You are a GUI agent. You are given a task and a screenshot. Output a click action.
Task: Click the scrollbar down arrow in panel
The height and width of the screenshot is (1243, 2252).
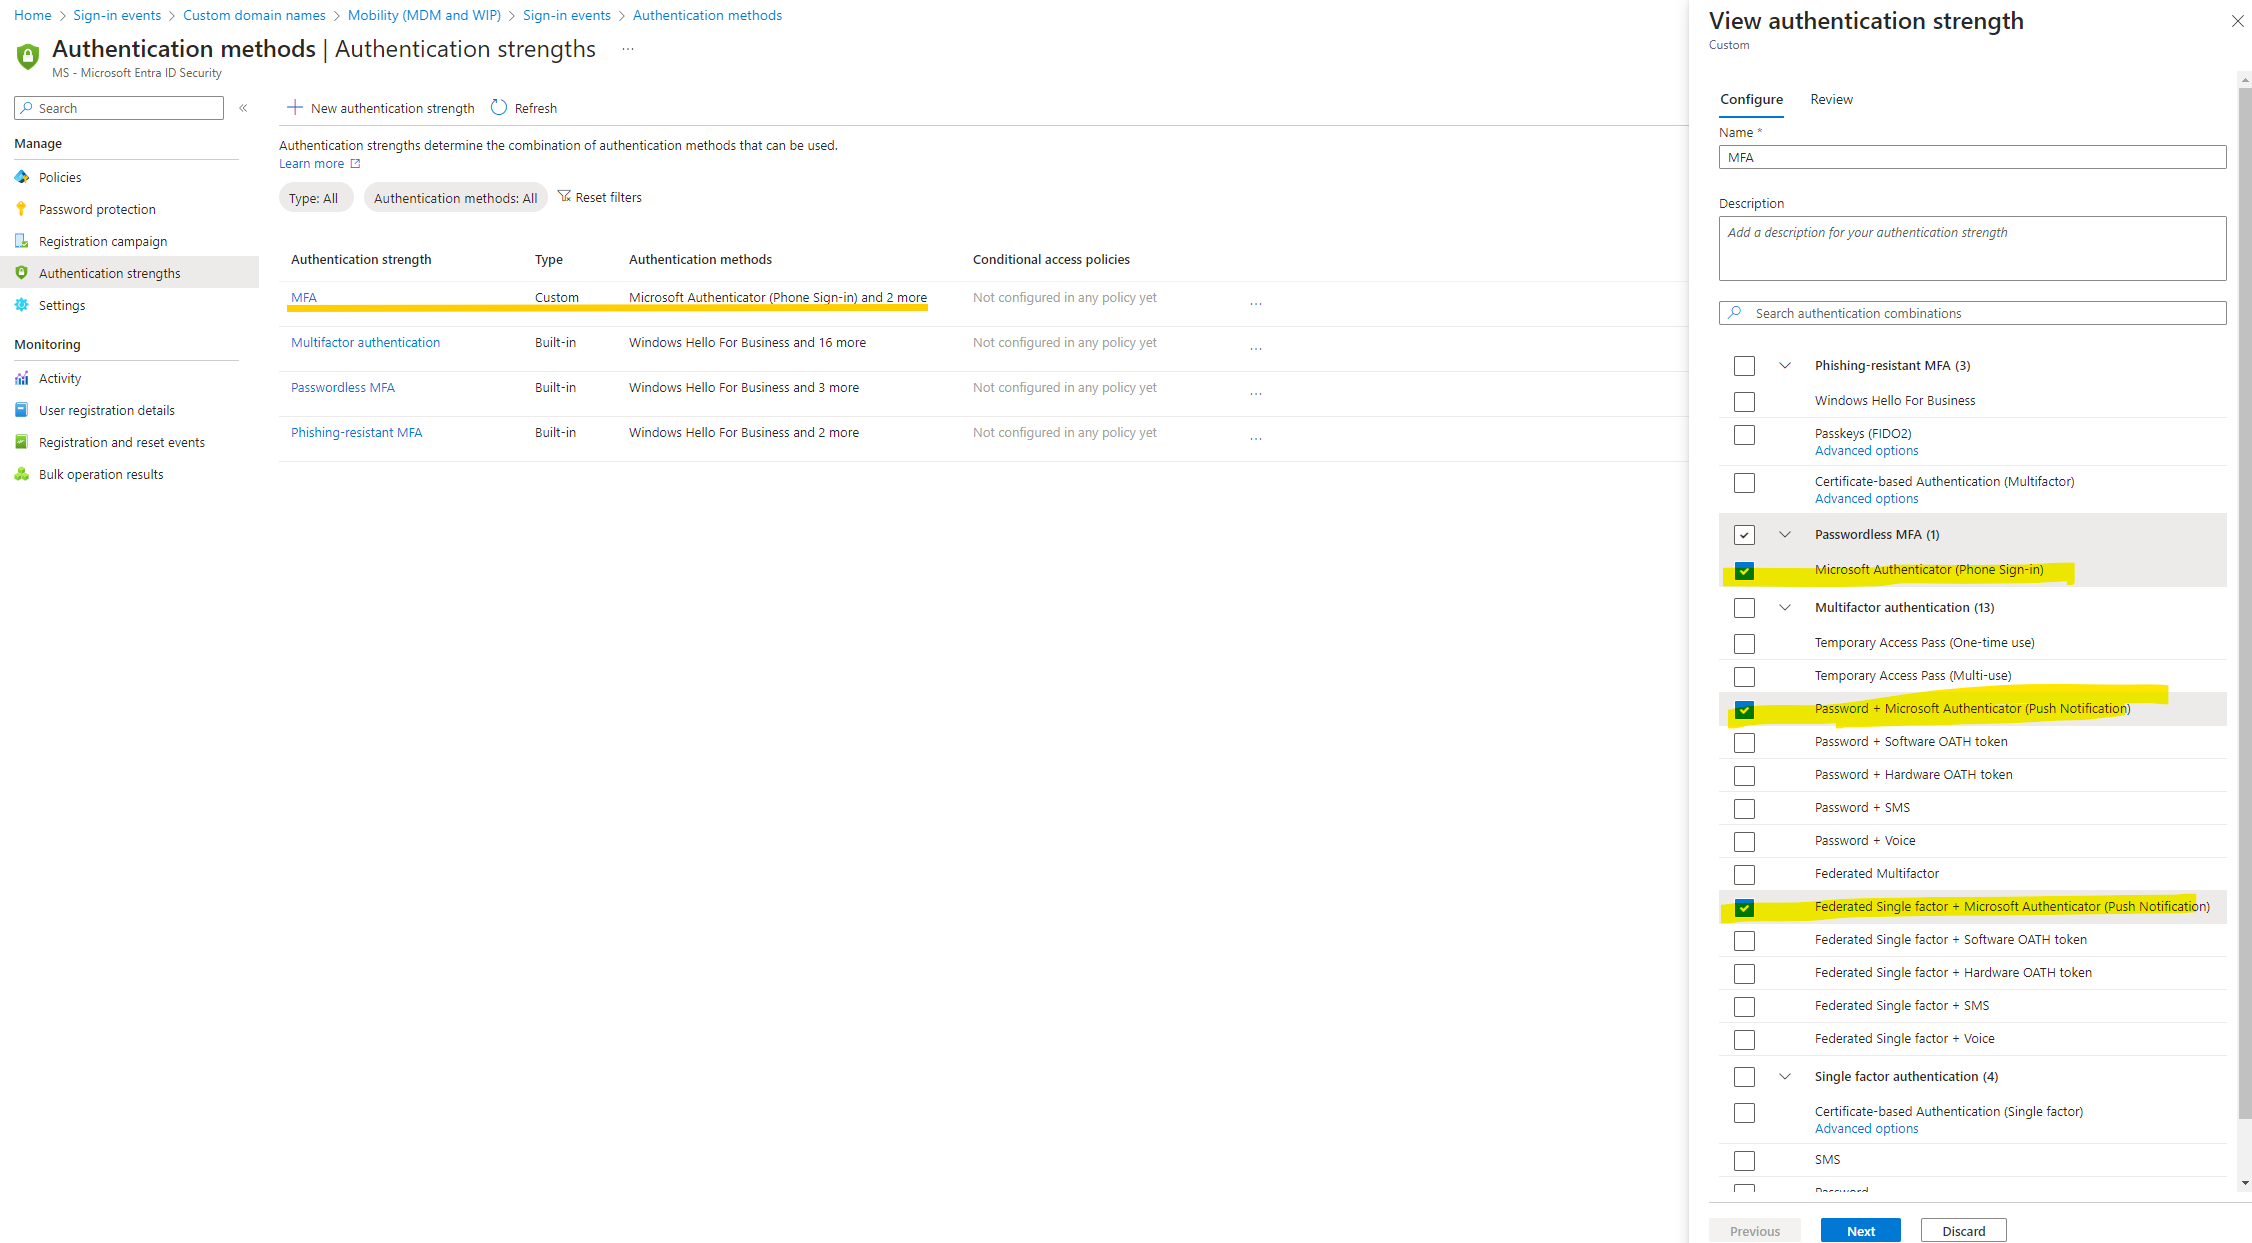pos(2245,1183)
